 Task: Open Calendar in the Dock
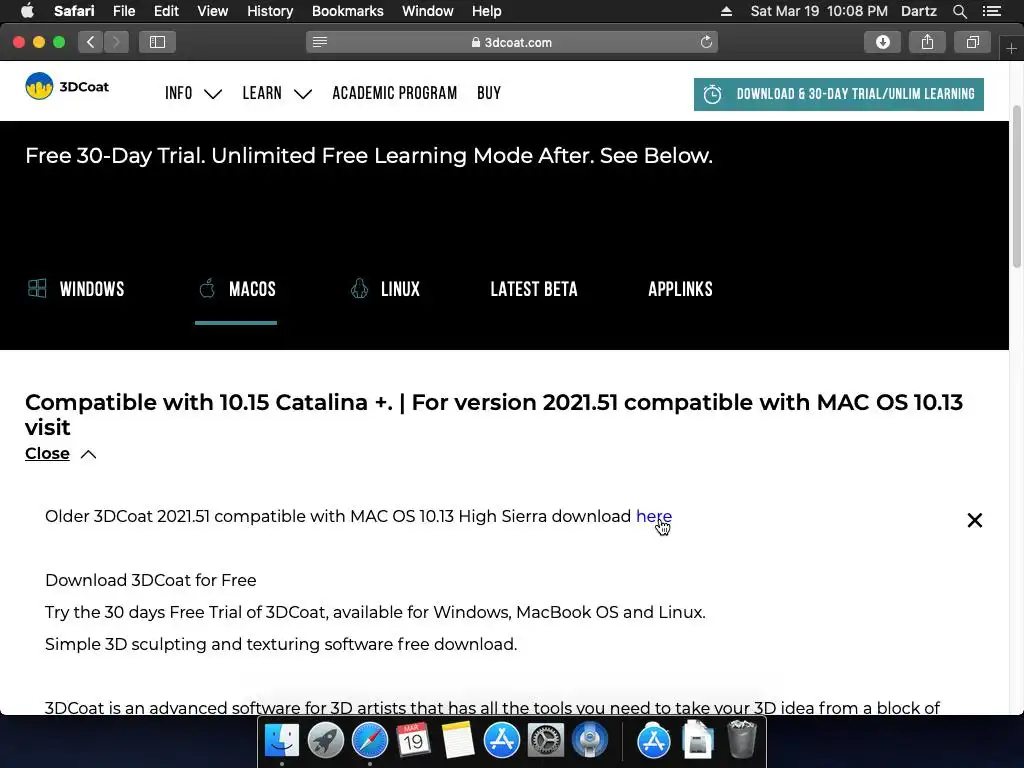pyautogui.click(x=413, y=741)
